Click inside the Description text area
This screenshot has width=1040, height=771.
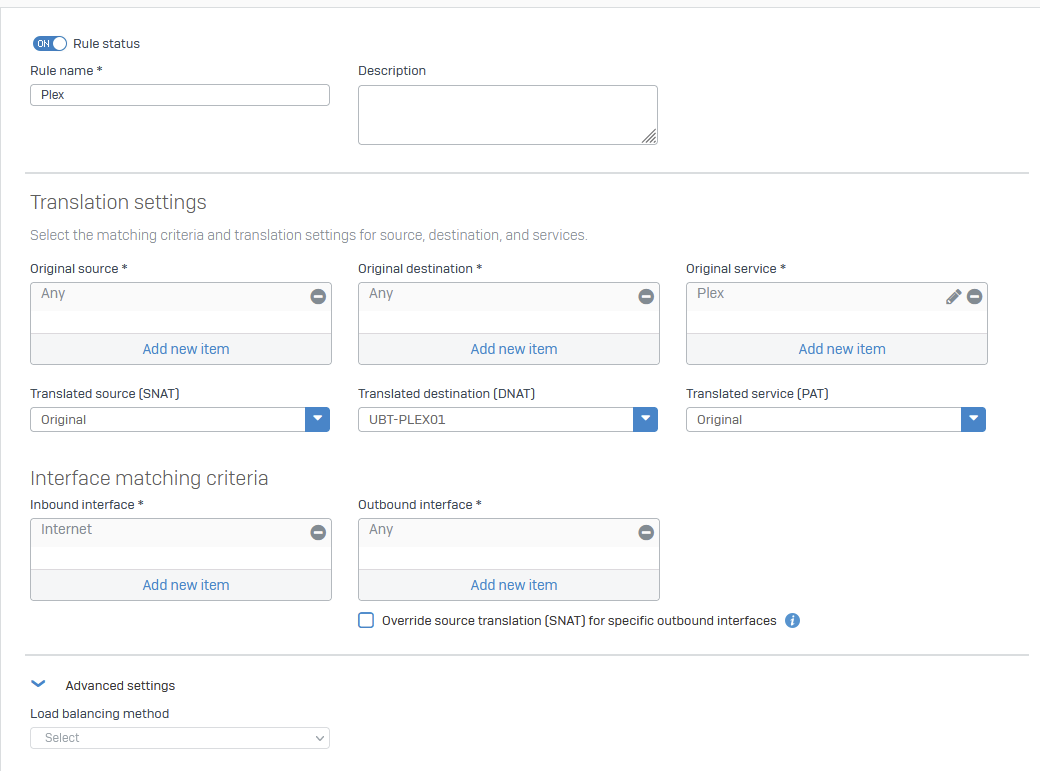pyautogui.click(x=507, y=115)
